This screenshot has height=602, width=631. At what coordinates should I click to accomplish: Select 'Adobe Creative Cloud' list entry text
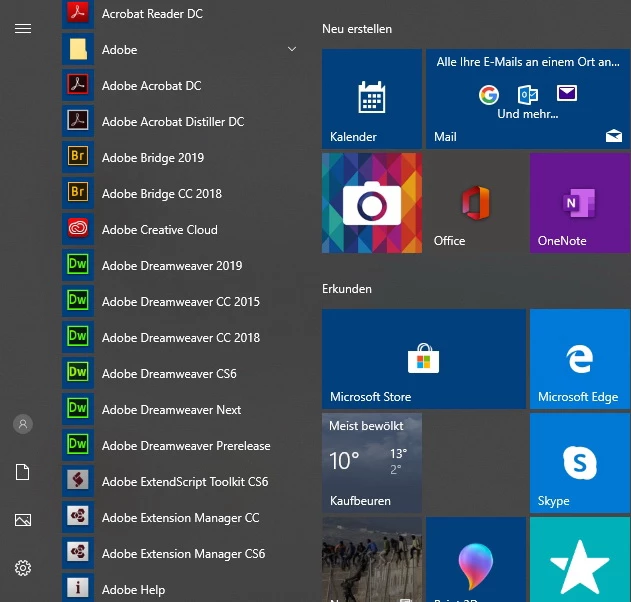click(x=160, y=230)
